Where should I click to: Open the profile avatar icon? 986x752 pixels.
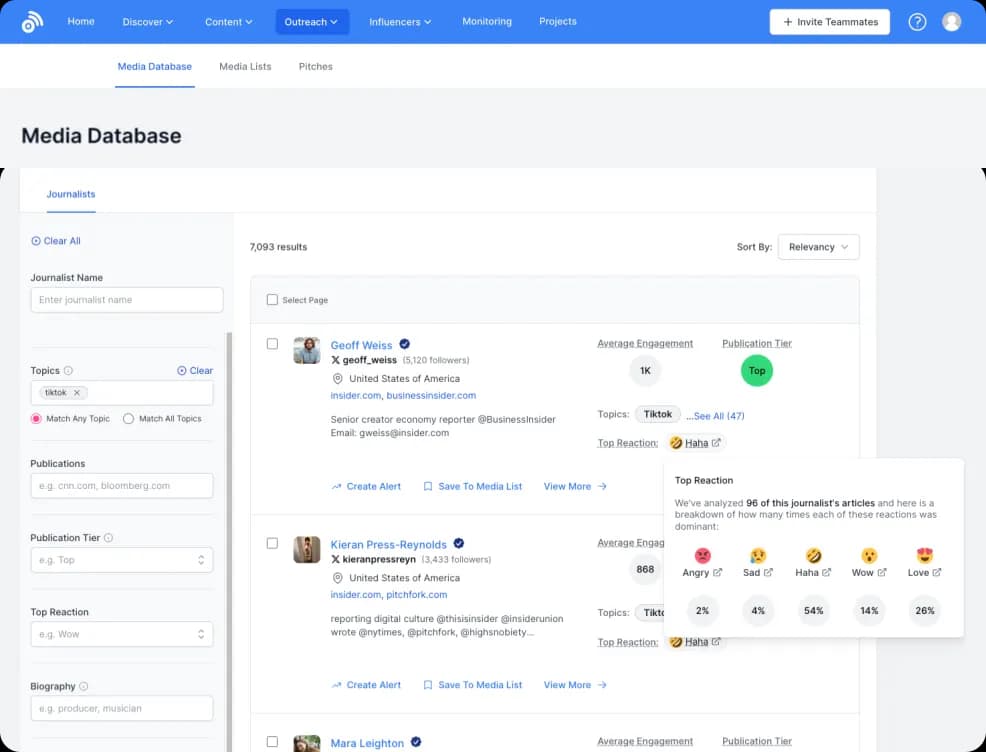pyautogui.click(x=951, y=21)
